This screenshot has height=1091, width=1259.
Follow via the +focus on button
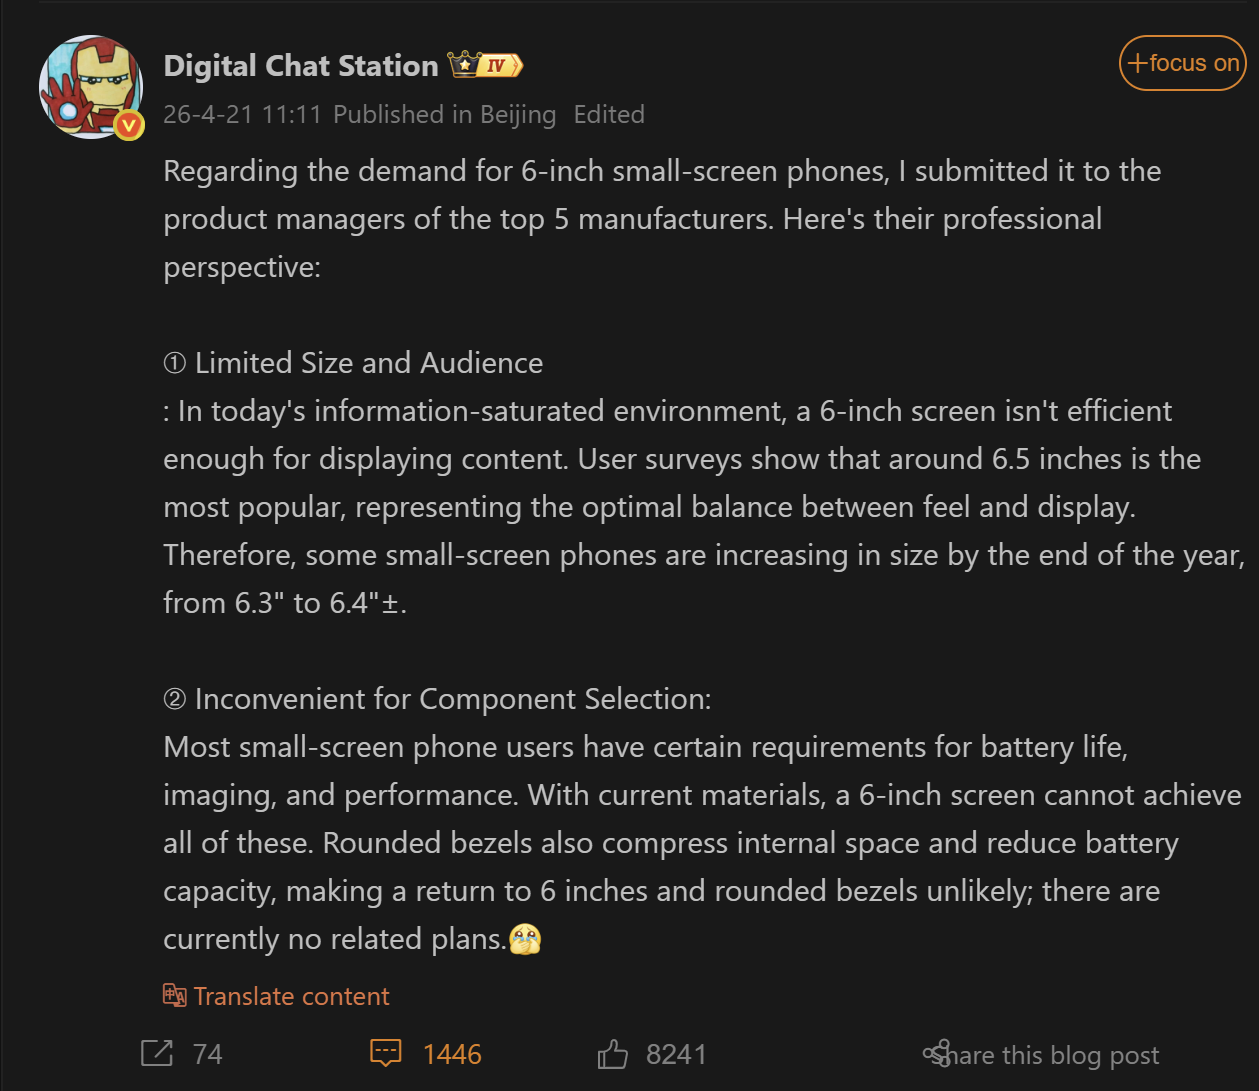(1182, 63)
